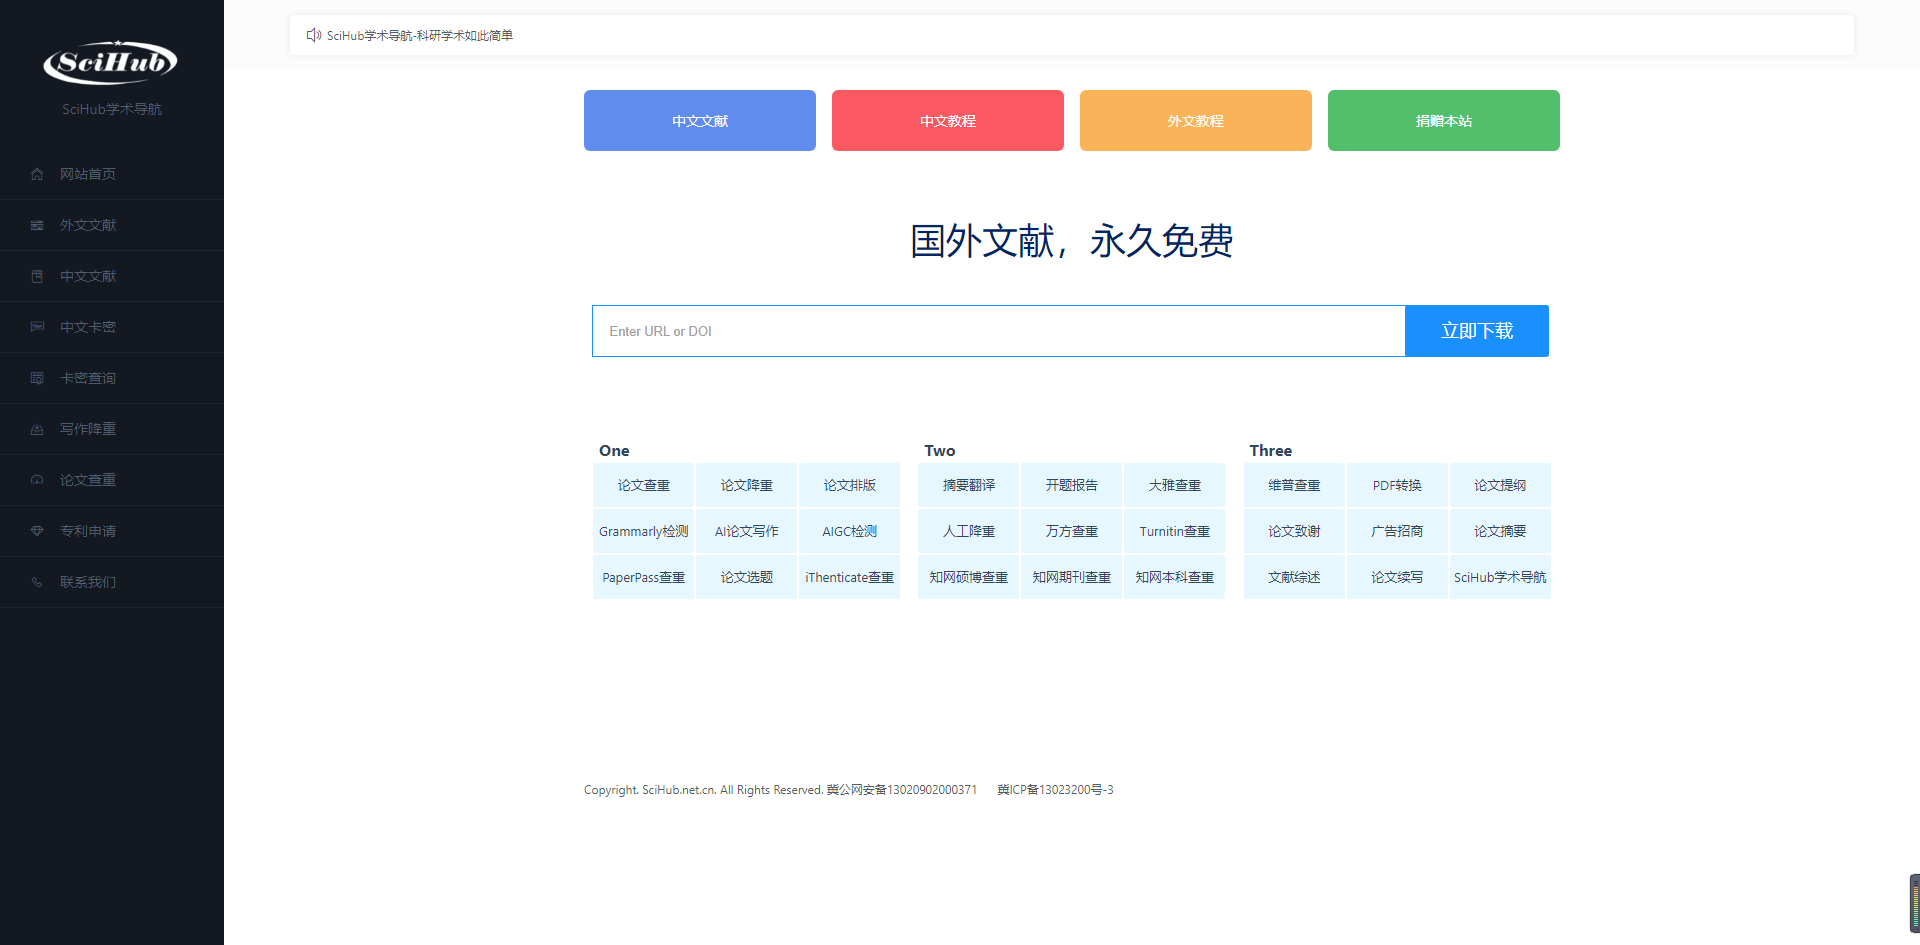1920x945 pixels.
Task: Select 中文文献 in the sidebar menu
Action: pos(112,276)
